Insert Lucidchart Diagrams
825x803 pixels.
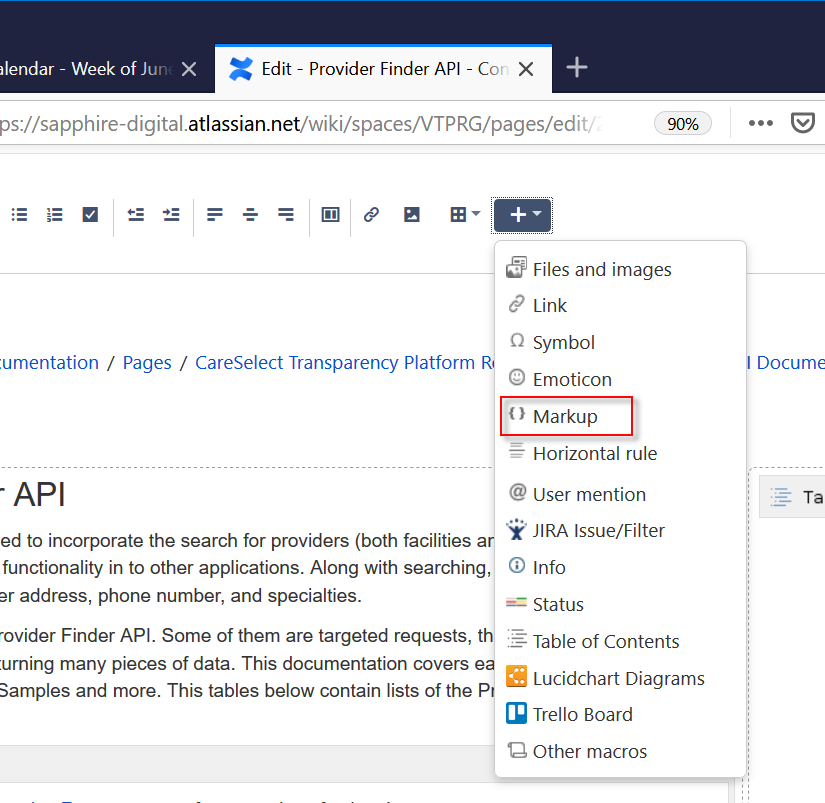point(620,678)
